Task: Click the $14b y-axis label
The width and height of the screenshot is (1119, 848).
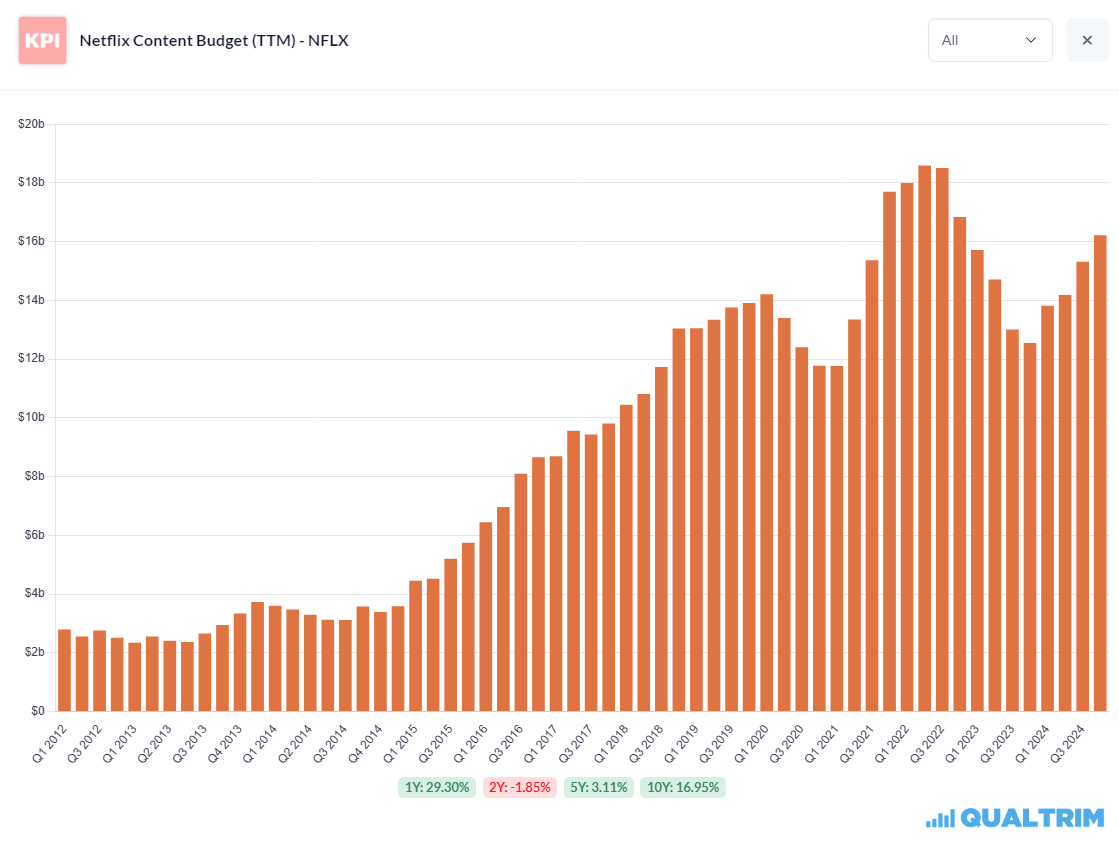Action: [x=31, y=300]
